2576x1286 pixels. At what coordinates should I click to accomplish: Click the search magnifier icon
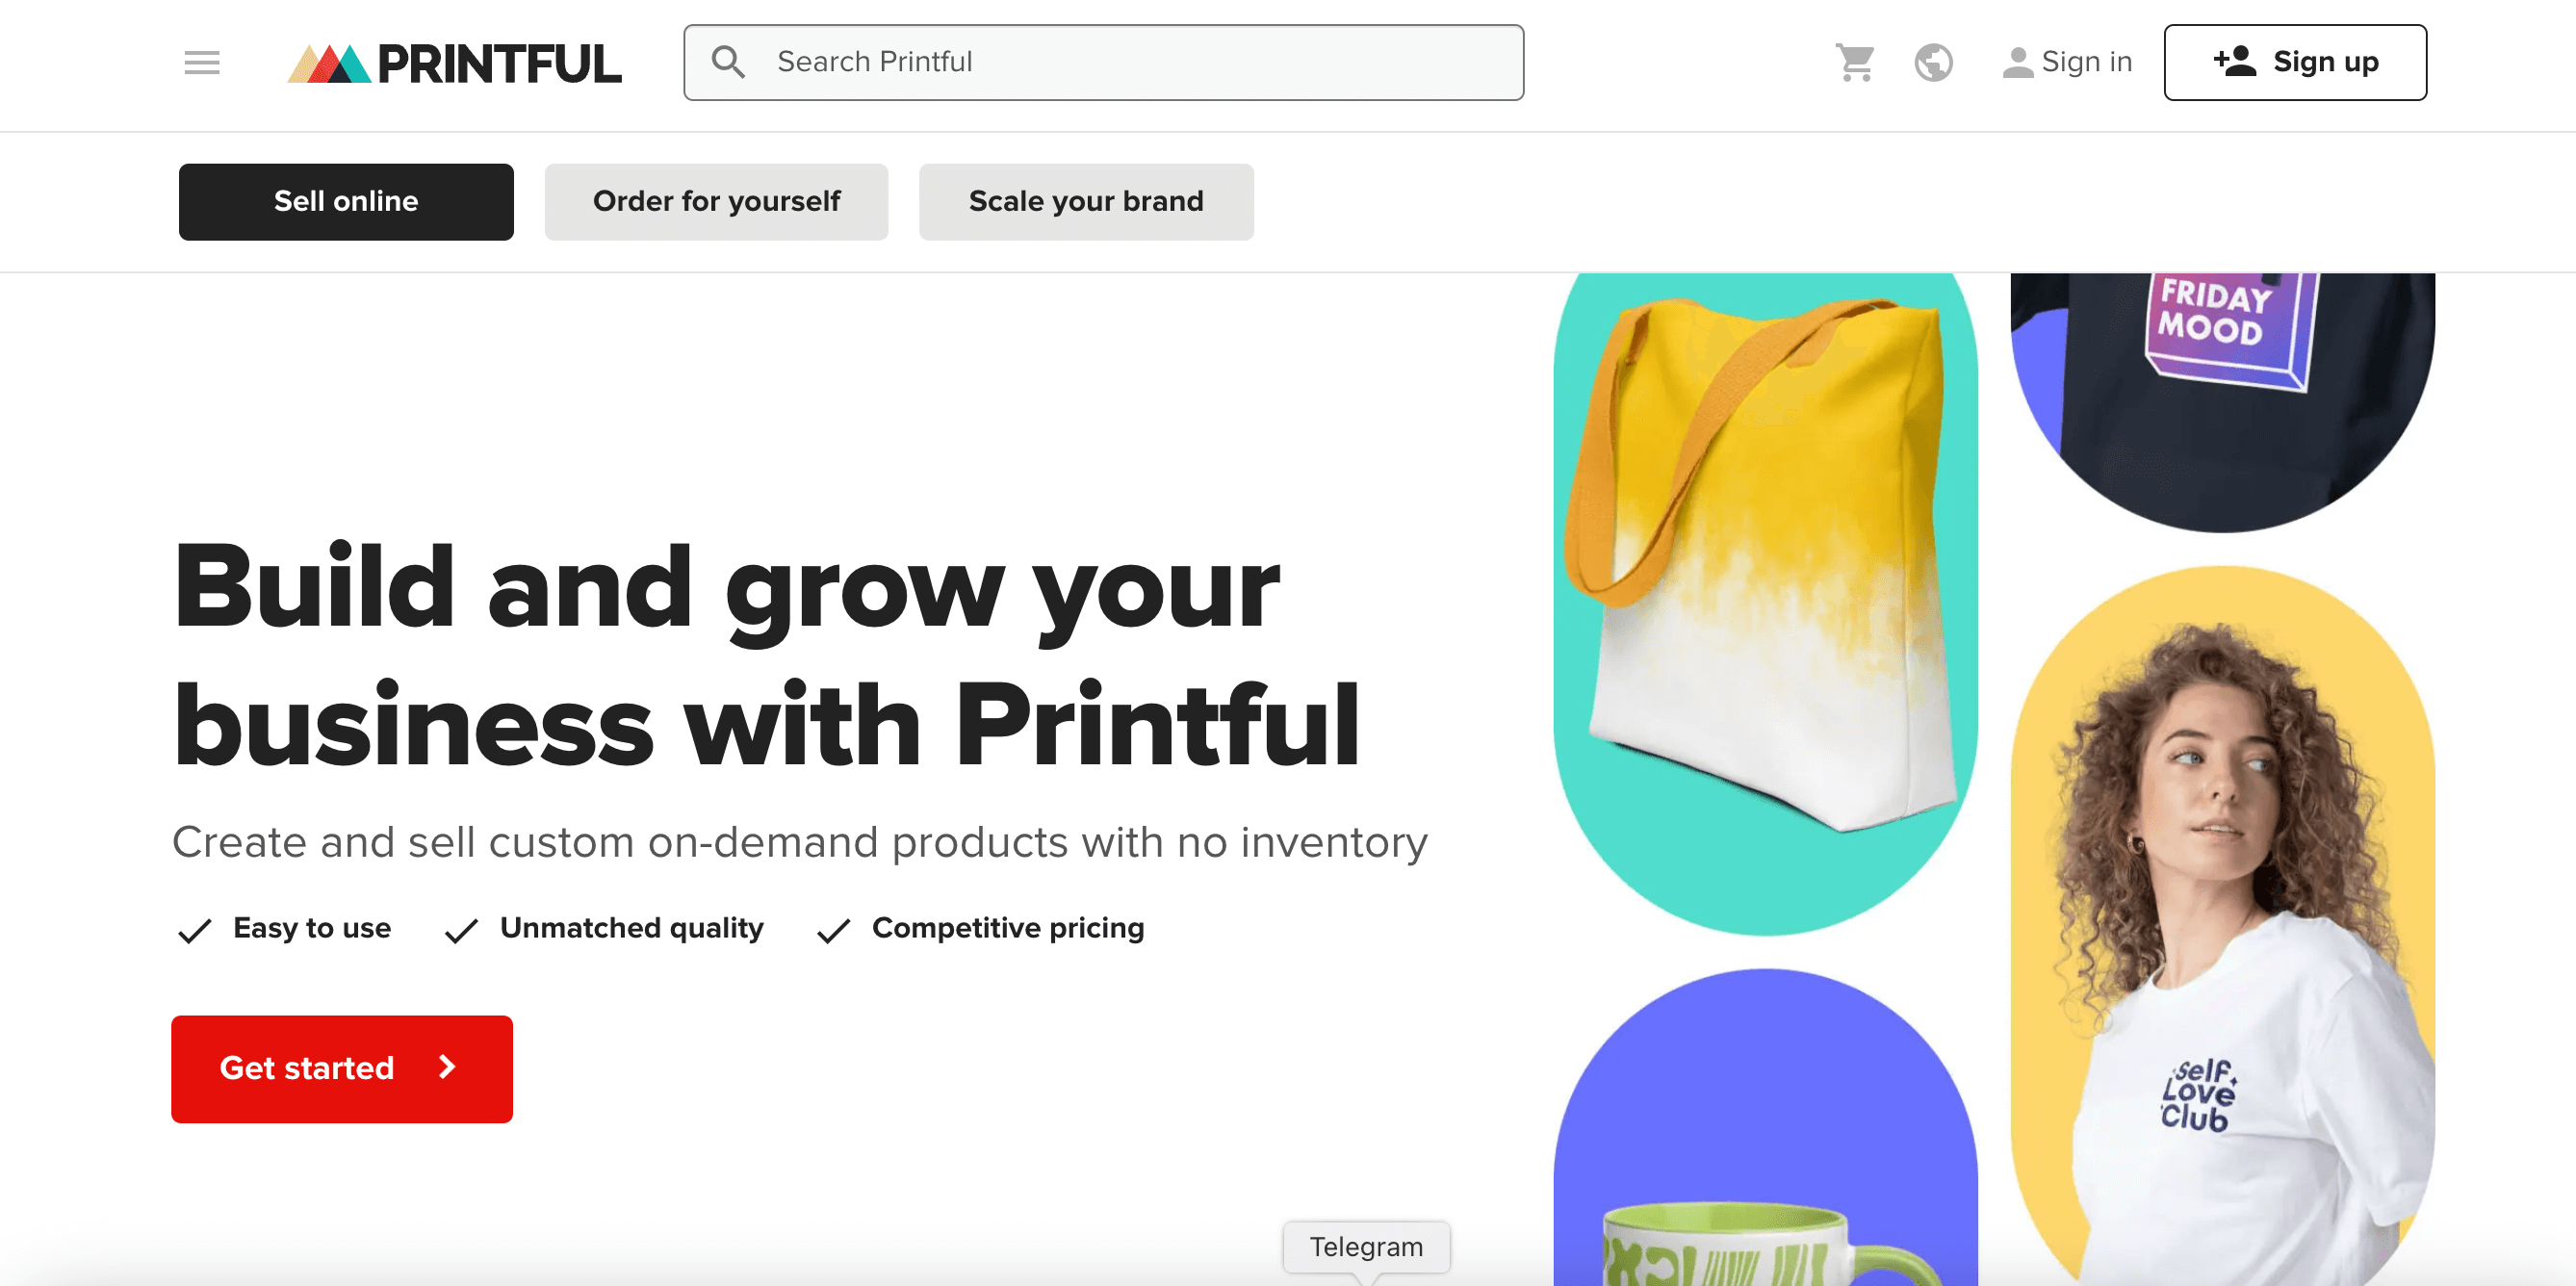pyautogui.click(x=728, y=63)
